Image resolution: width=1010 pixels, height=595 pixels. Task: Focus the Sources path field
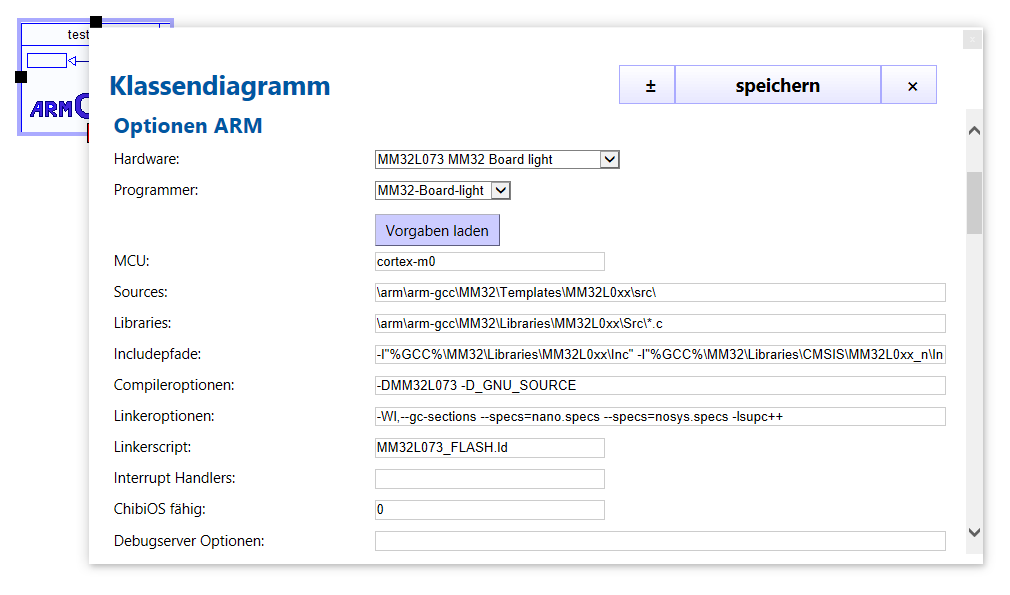659,292
